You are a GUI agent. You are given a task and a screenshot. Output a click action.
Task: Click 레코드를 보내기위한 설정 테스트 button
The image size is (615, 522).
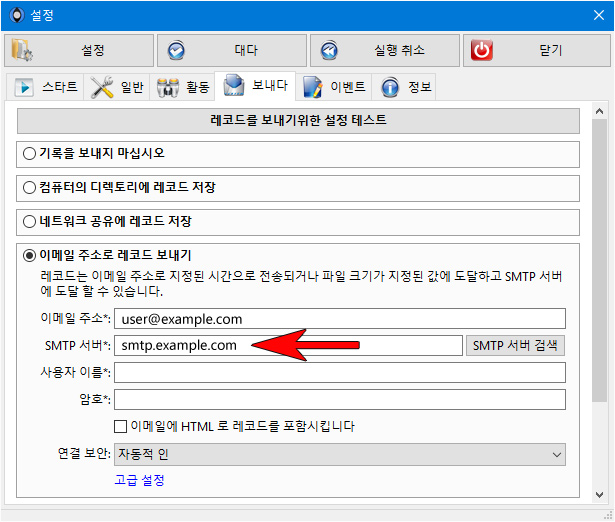click(298, 120)
